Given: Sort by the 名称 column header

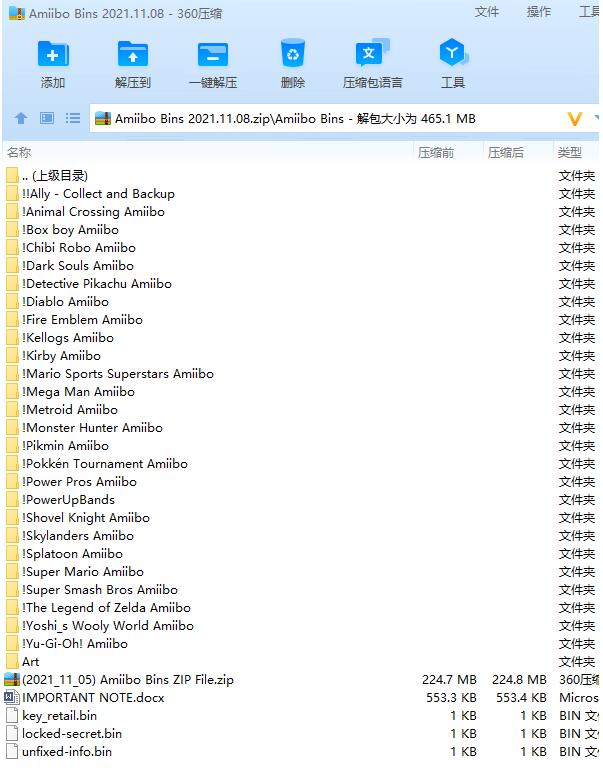Looking at the screenshot, I should [19, 152].
